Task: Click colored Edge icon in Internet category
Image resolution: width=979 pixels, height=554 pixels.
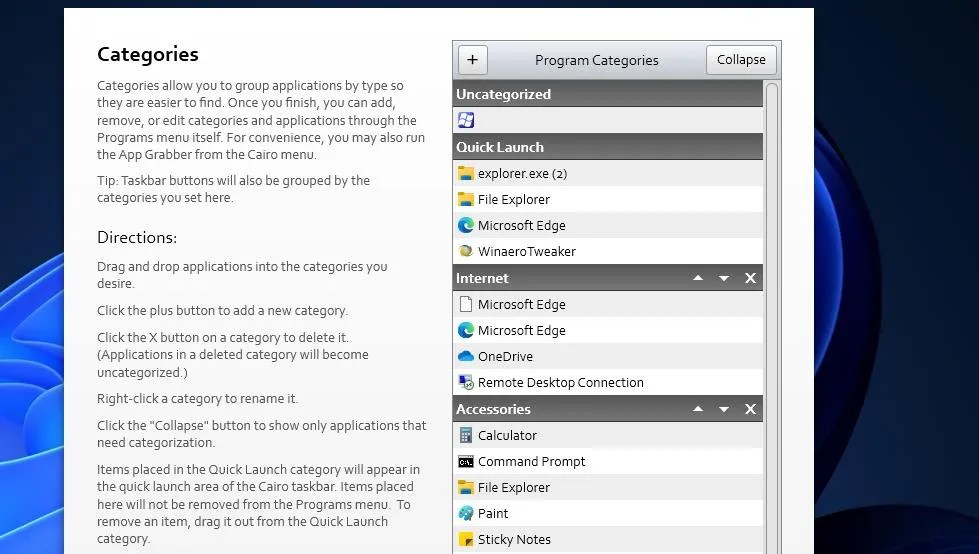Action: point(466,330)
